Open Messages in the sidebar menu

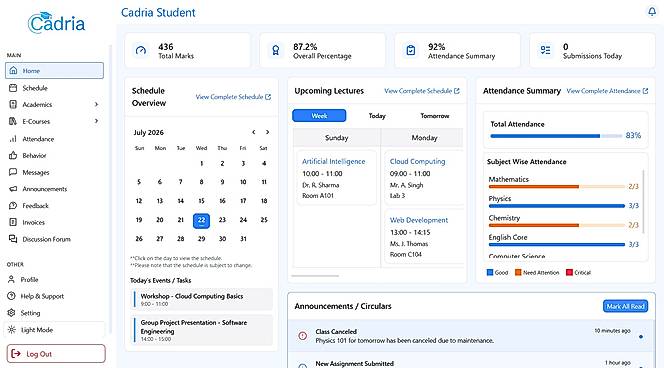tap(54, 172)
